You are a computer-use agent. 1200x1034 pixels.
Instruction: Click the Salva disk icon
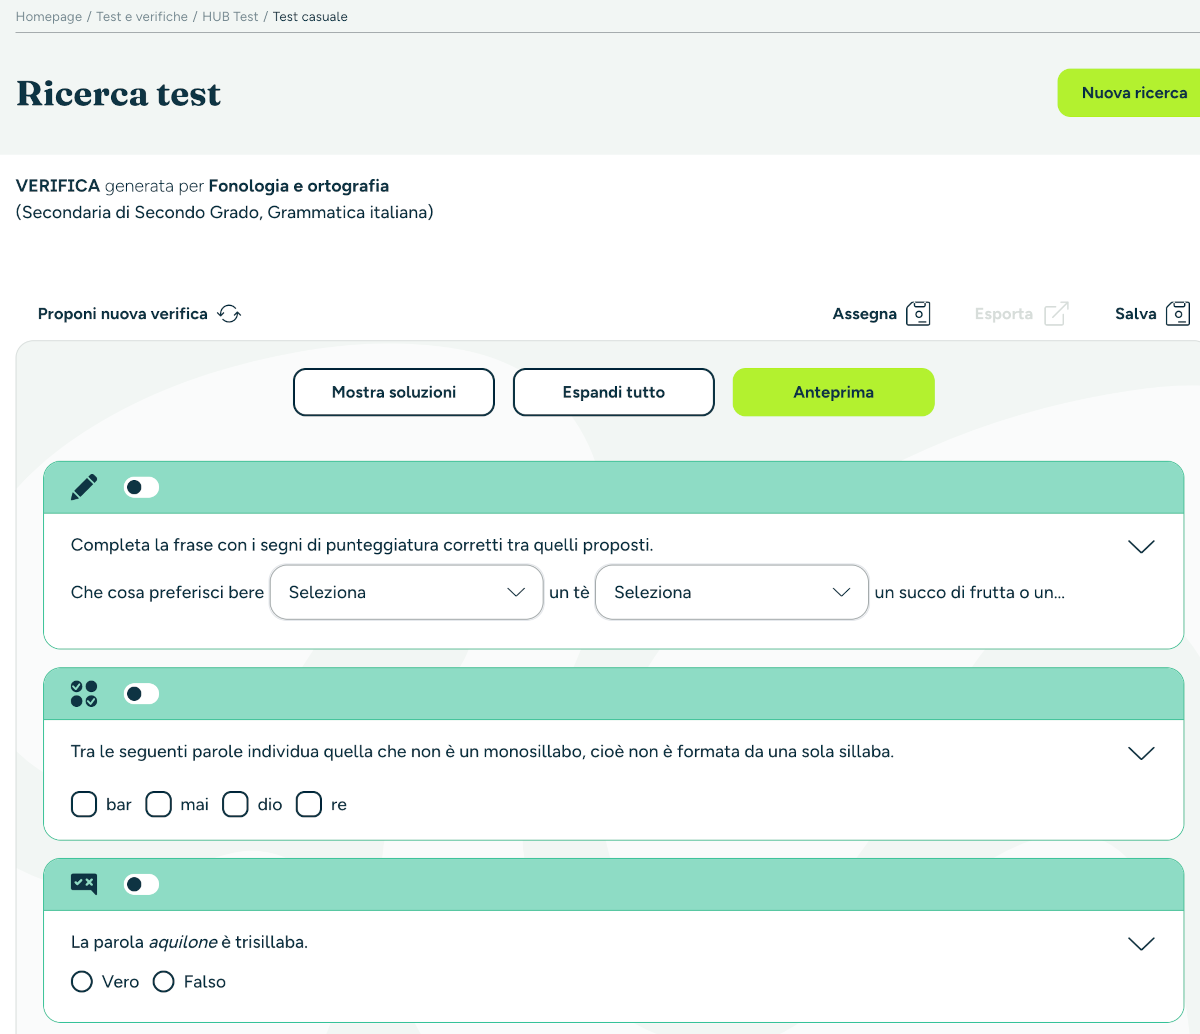1178,314
